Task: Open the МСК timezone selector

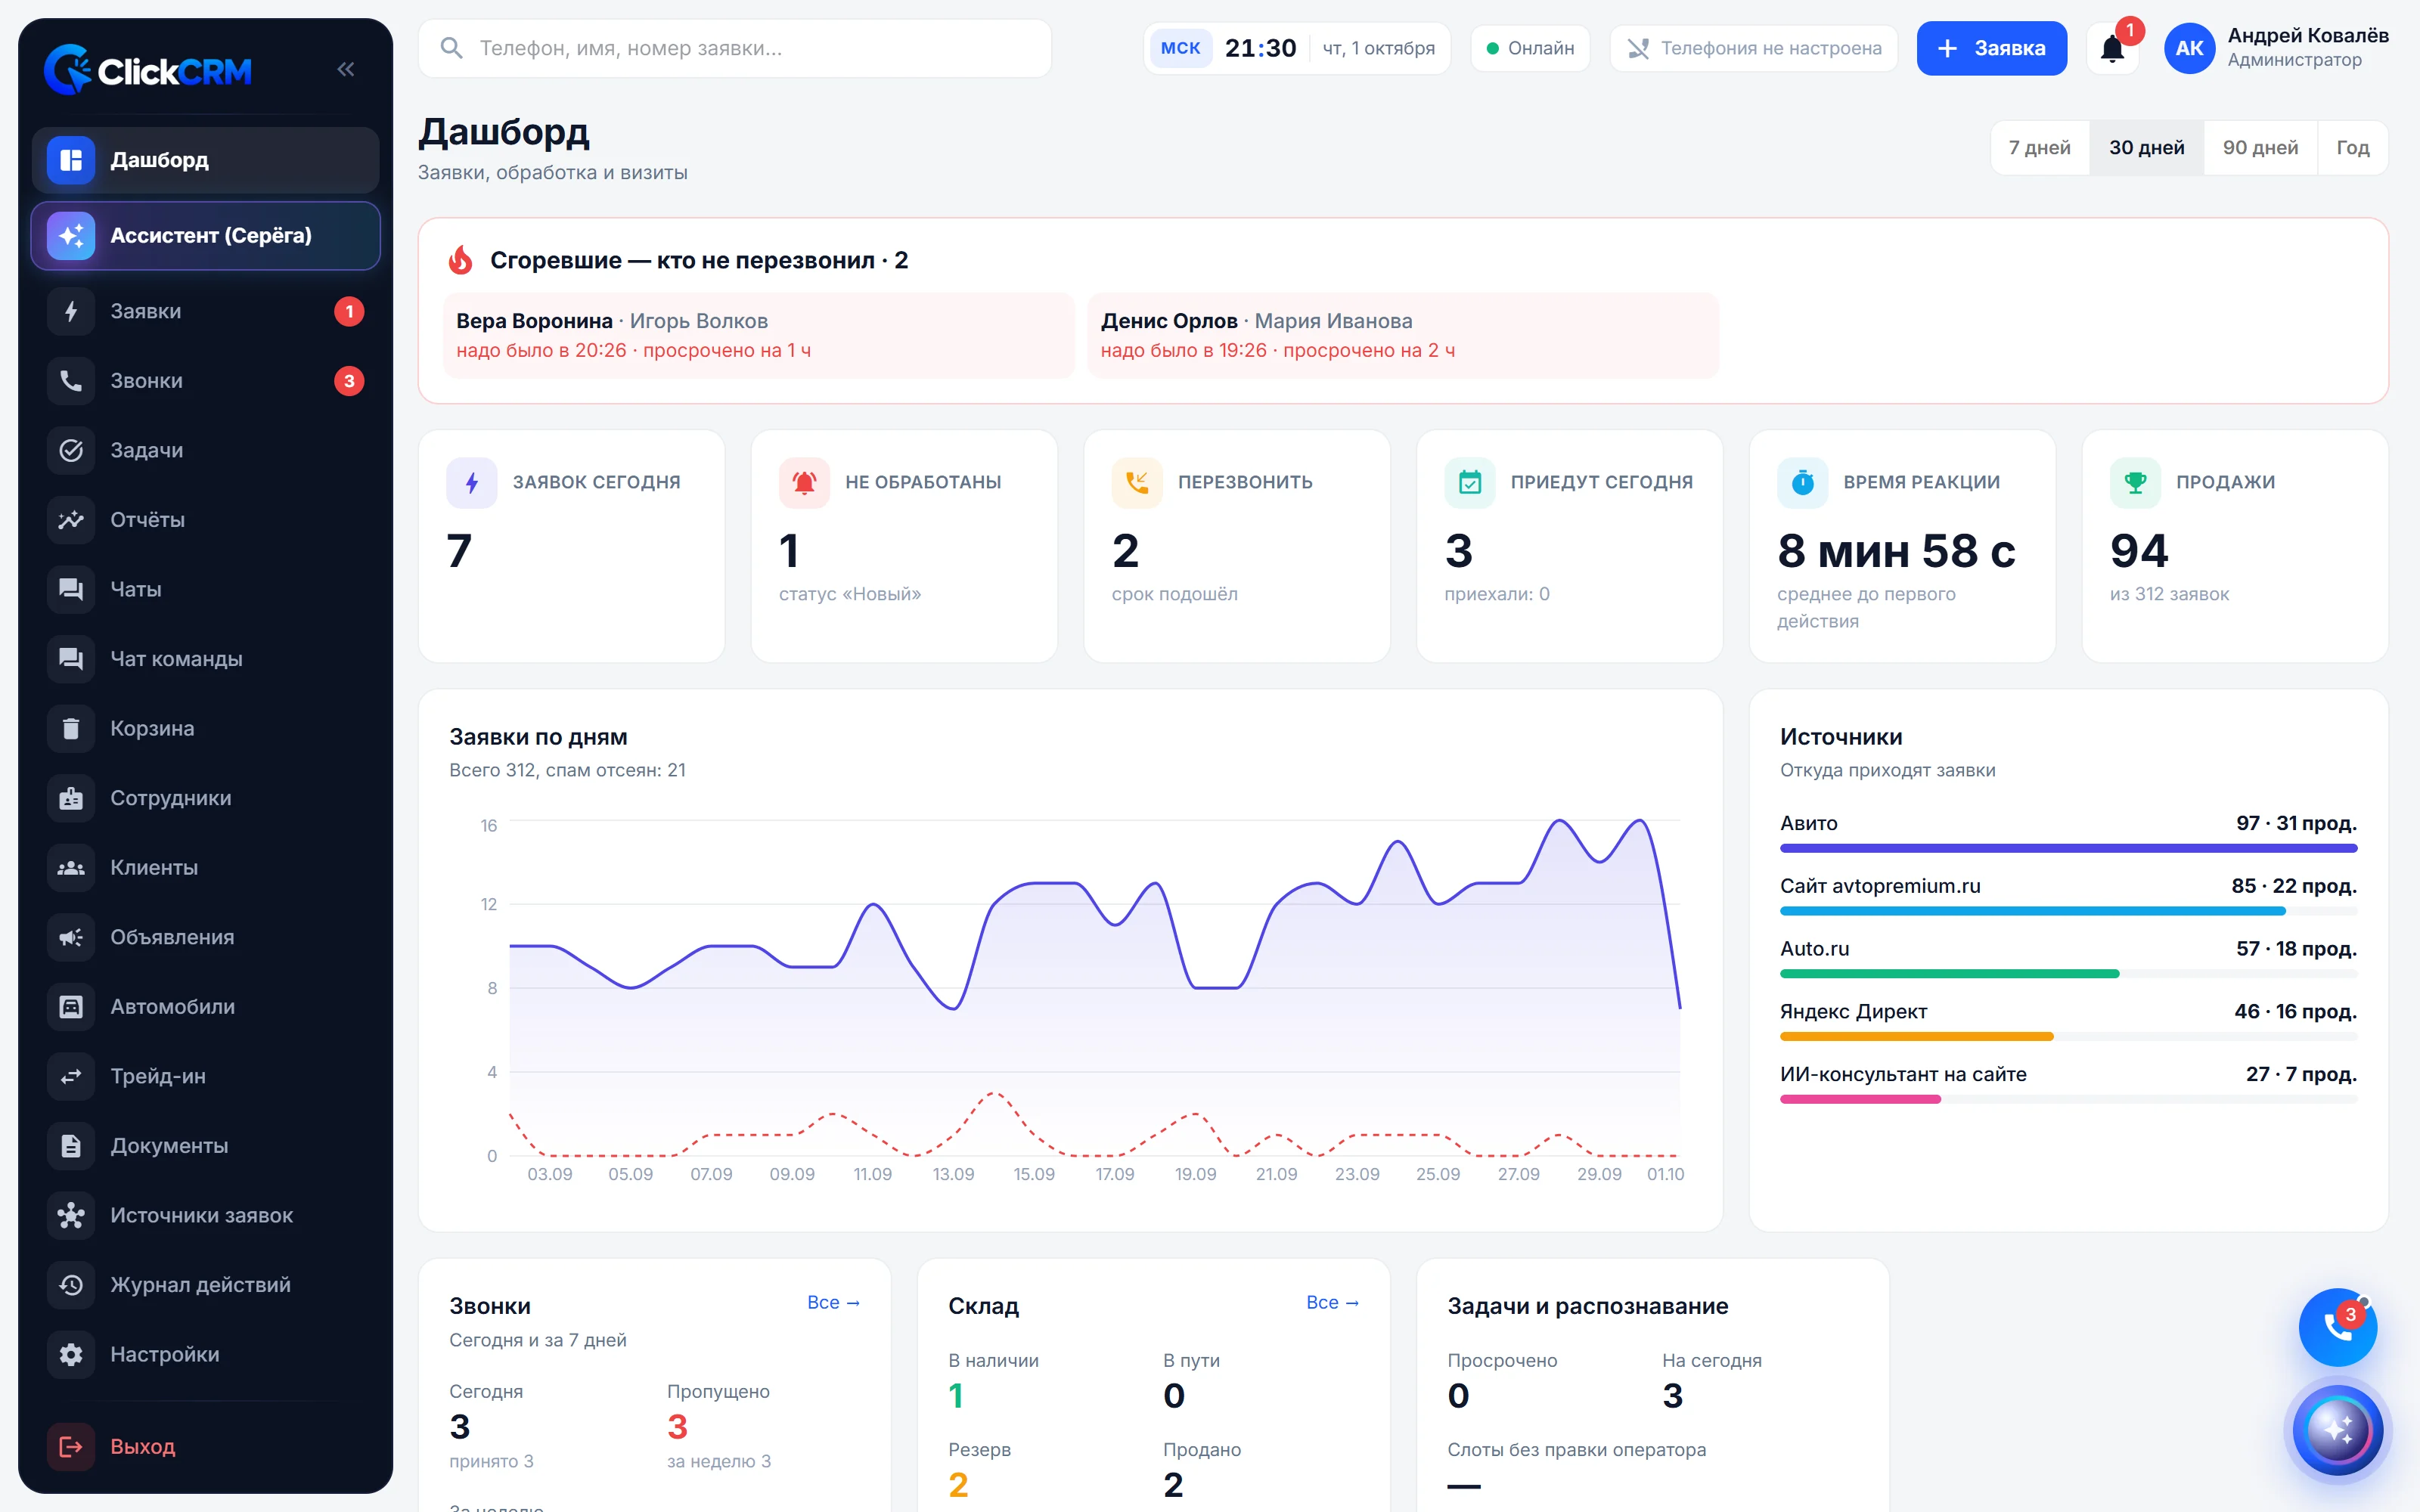Action: (1180, 48)
